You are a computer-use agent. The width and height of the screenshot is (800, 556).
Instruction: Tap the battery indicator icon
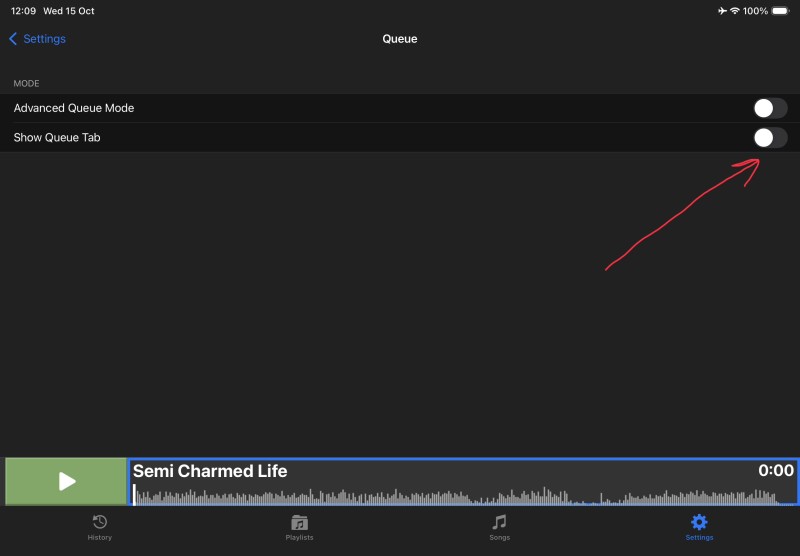point(782,11)
